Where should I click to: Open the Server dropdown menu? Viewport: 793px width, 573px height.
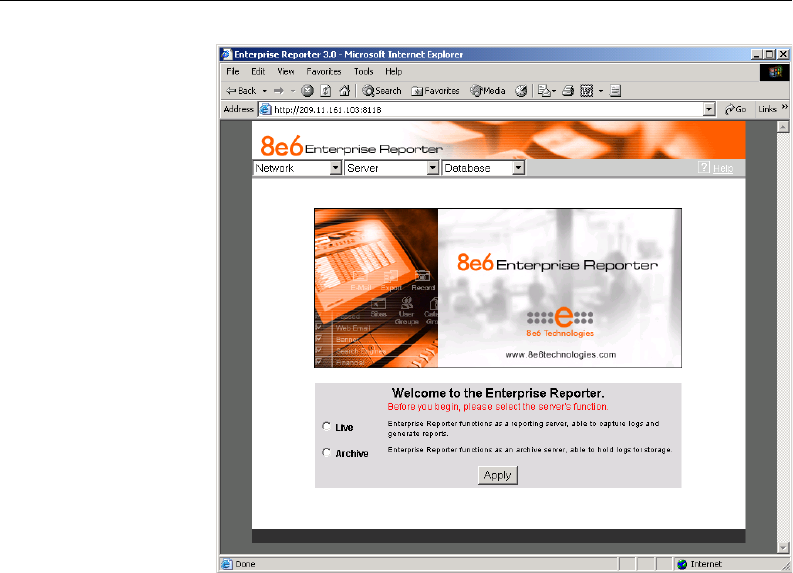pos(391,168)
